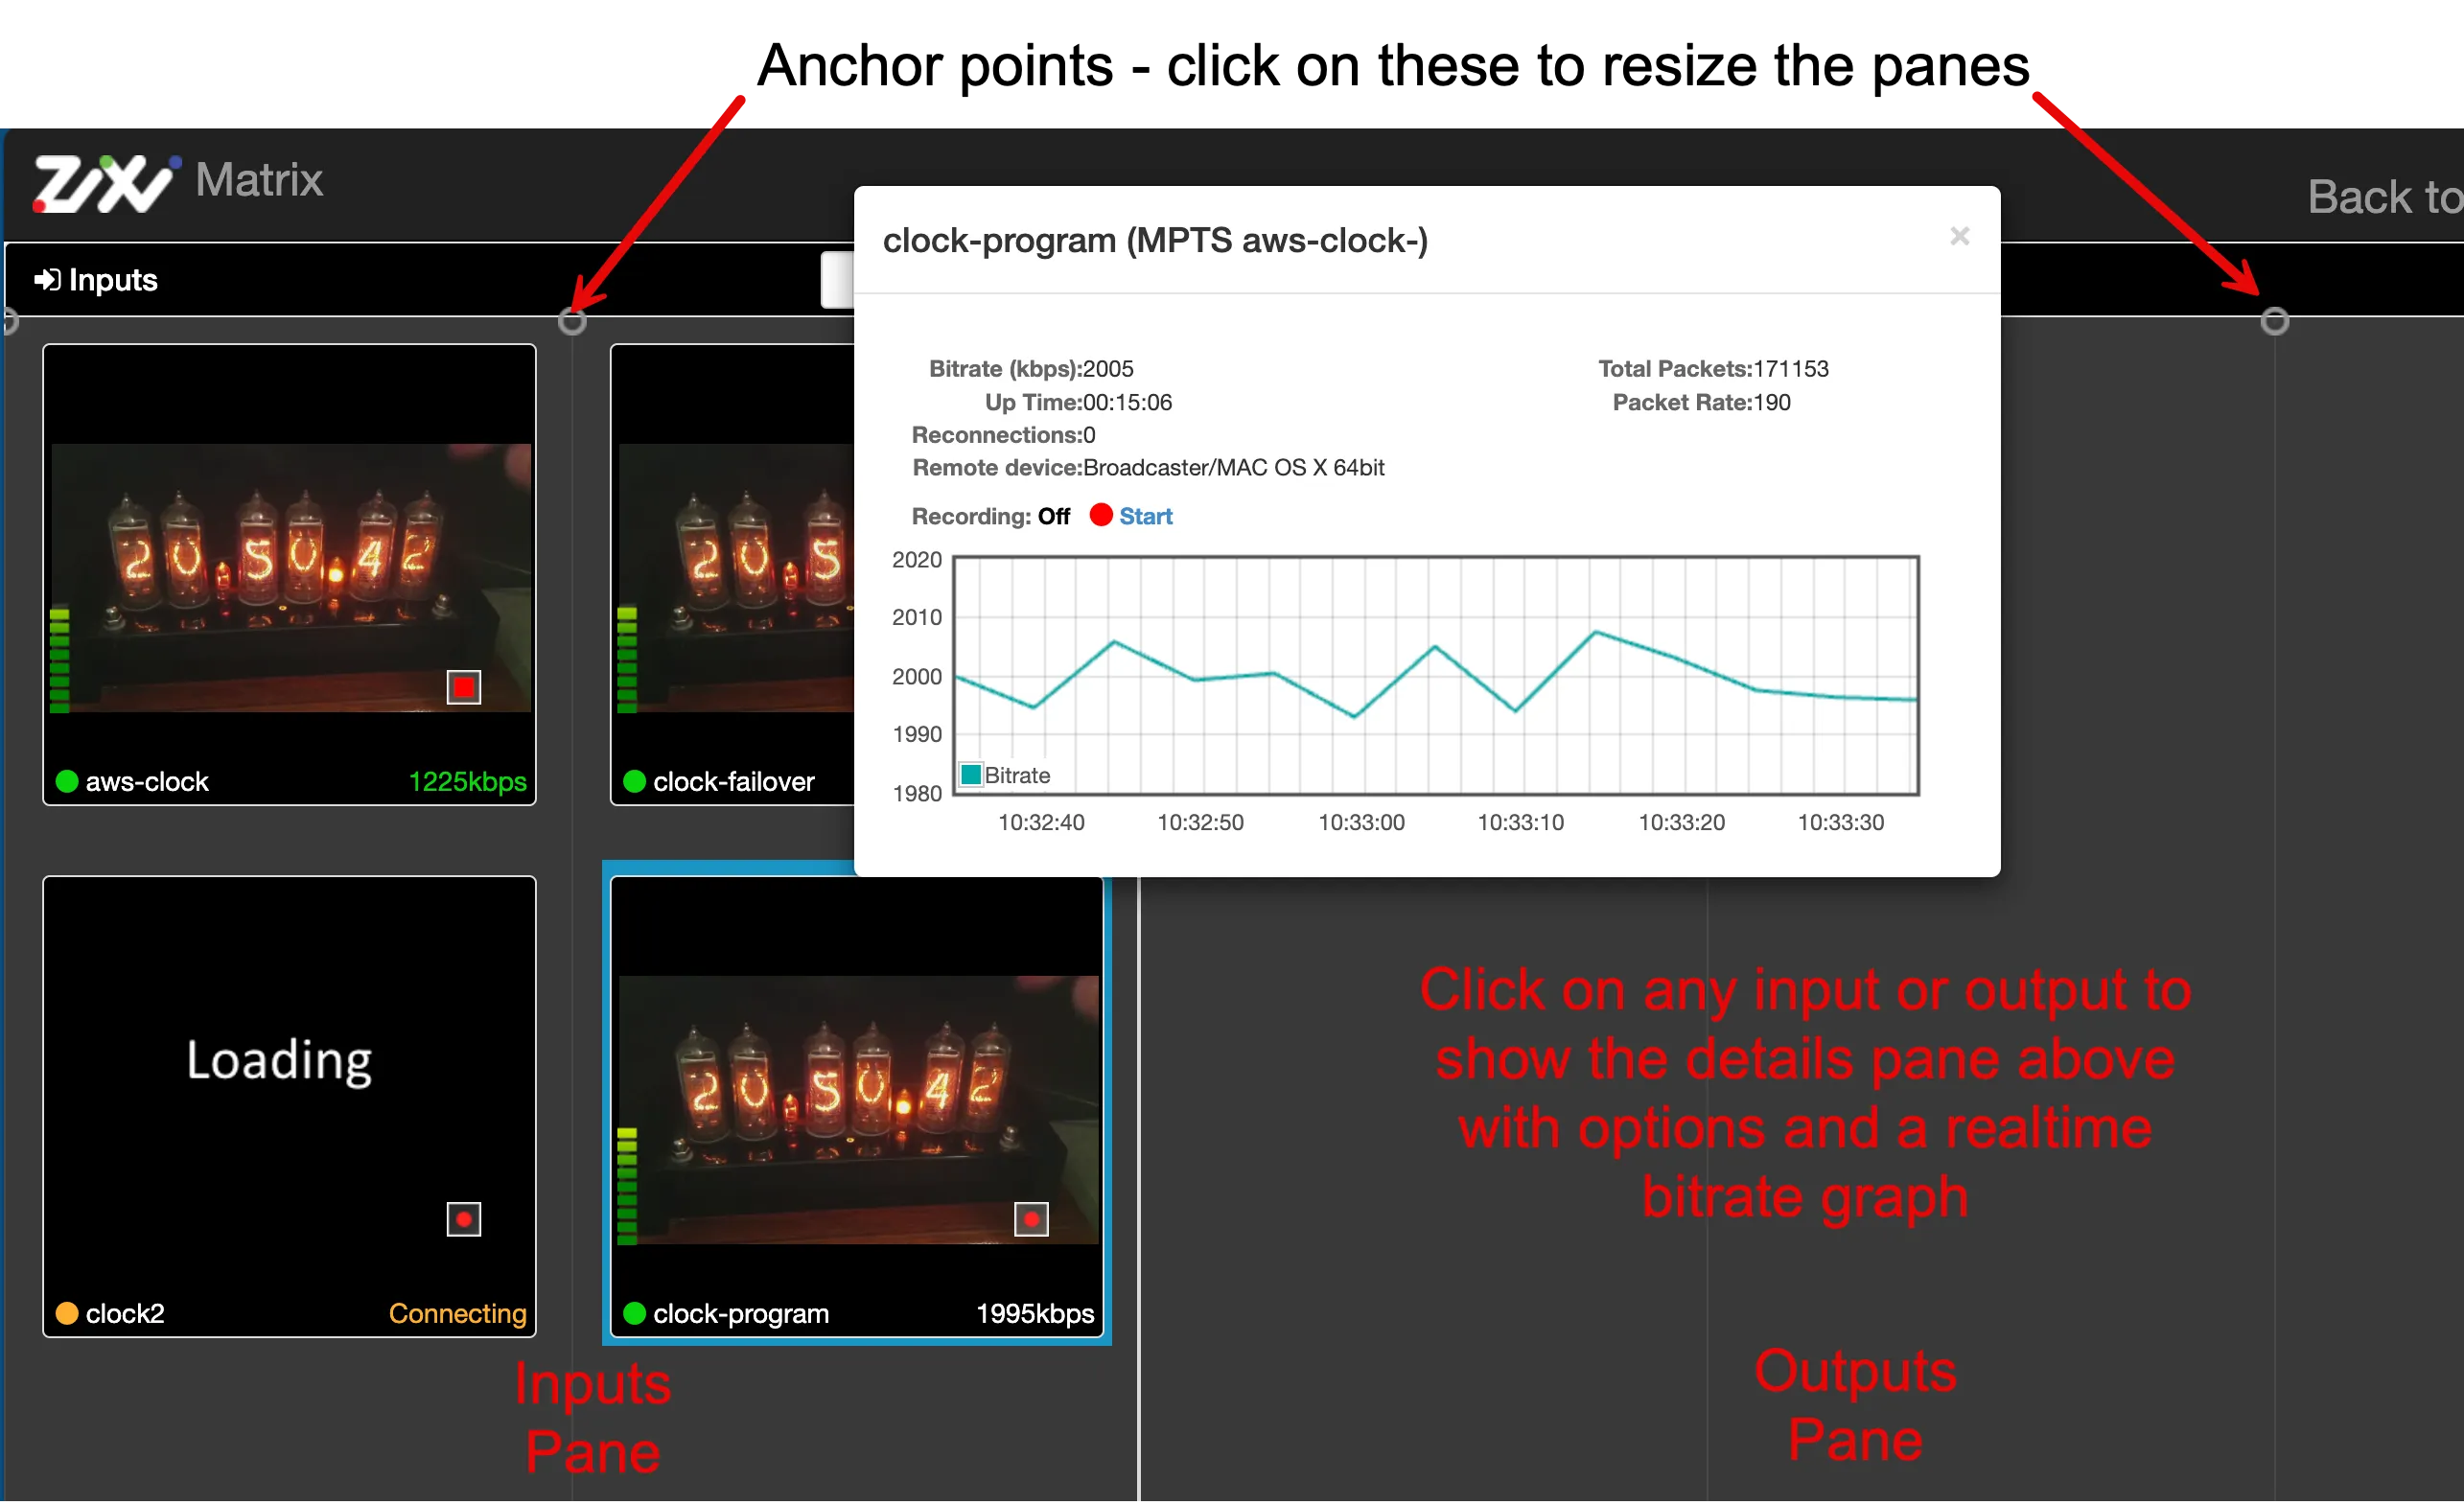Screen dimensions: 2464x1505
Task: Click the orange status dot beside clock2
Action: point(67,1314)
